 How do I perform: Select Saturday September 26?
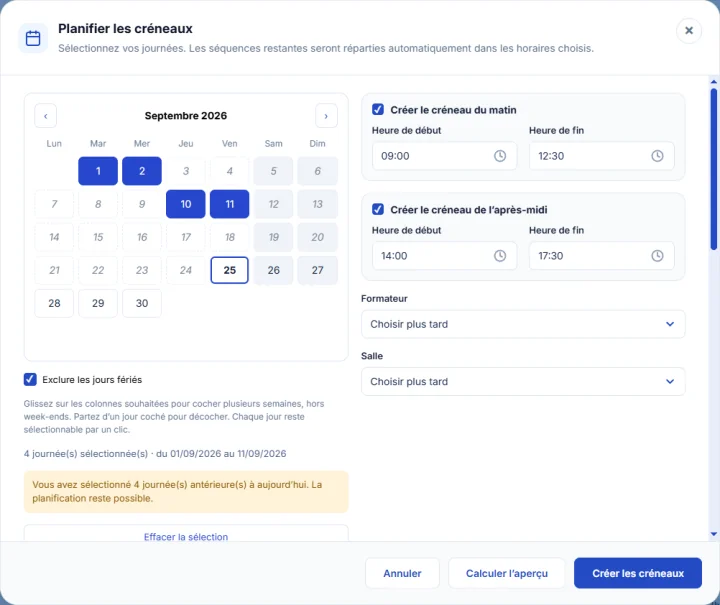pyautogui.click(x=273, y=270)
